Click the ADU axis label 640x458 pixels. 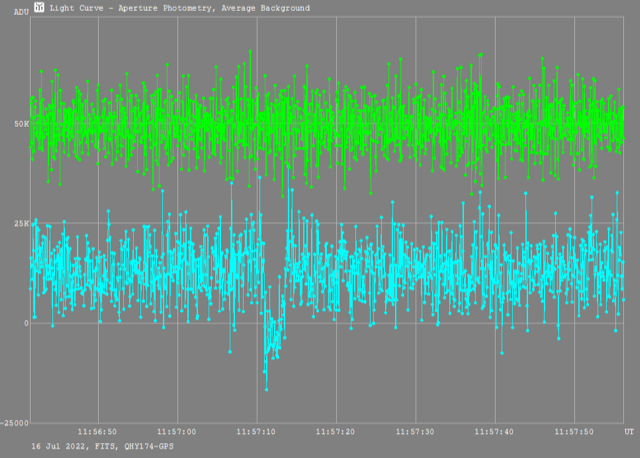[21, 12]
